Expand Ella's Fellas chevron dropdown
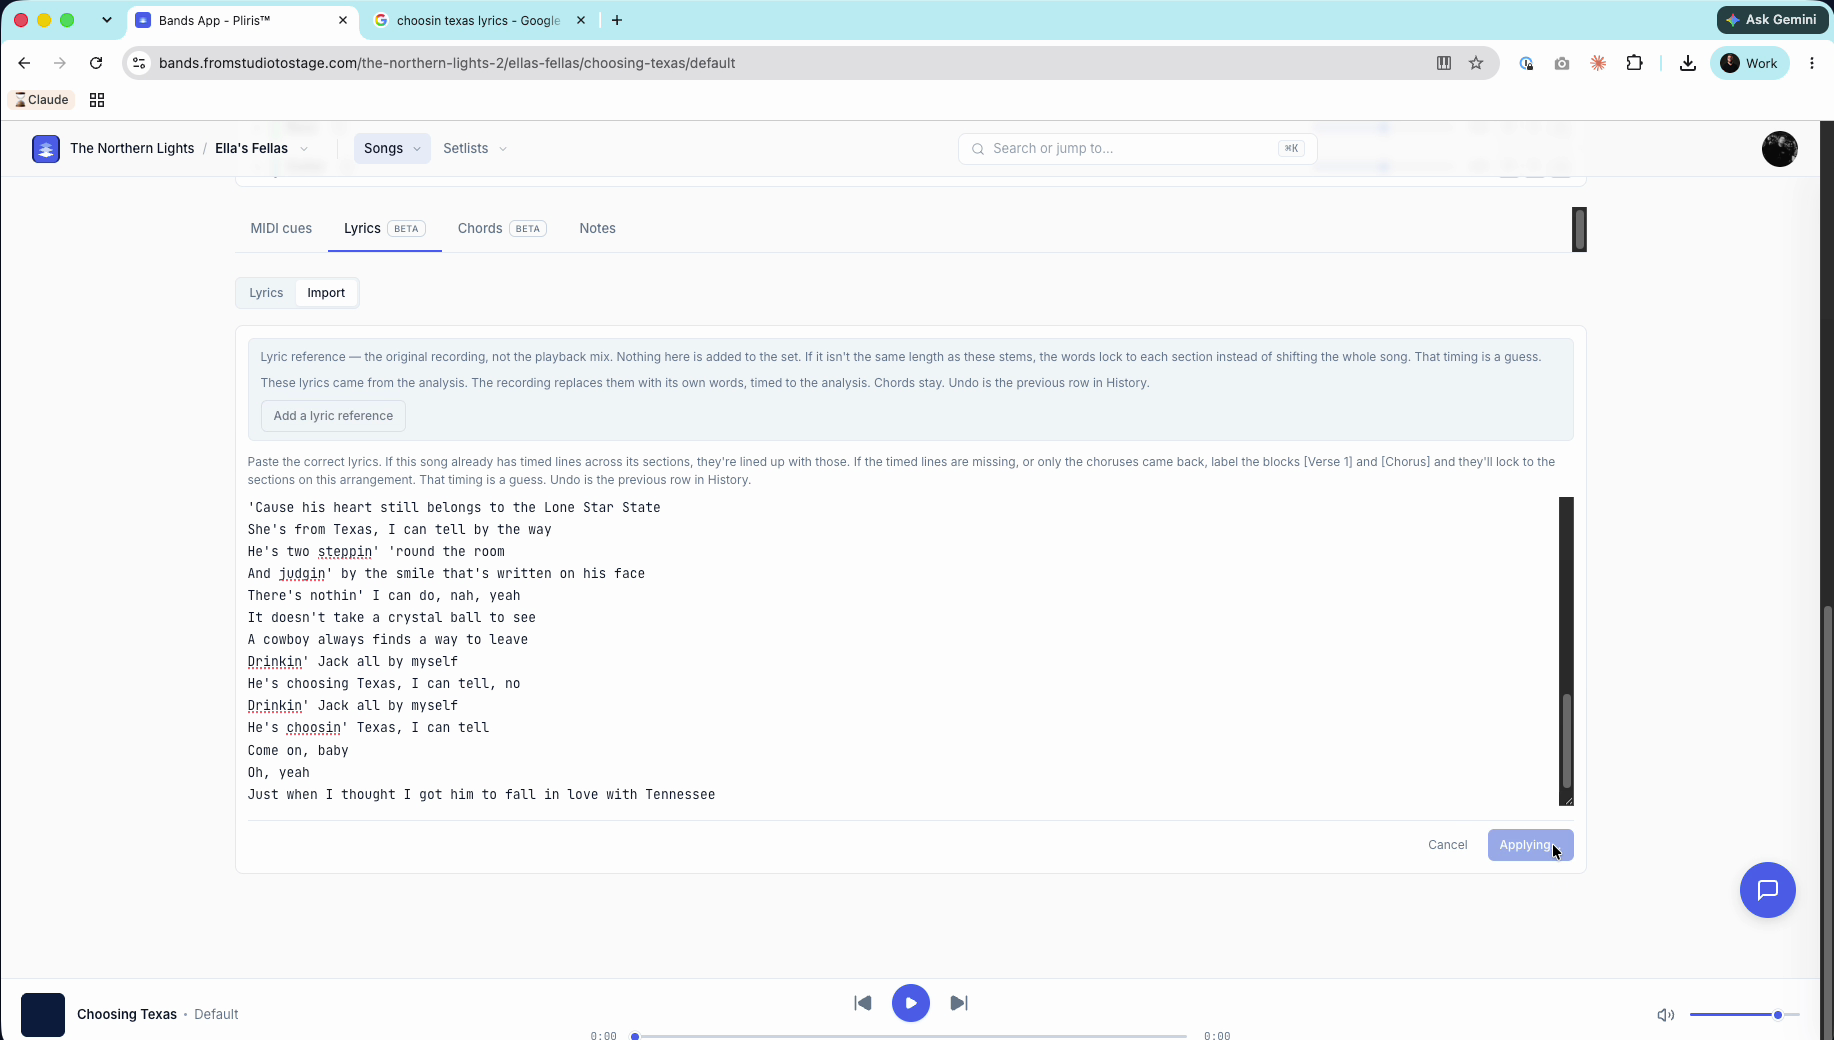Screen dimensions: 1834x1040 [x=304, y=149]
